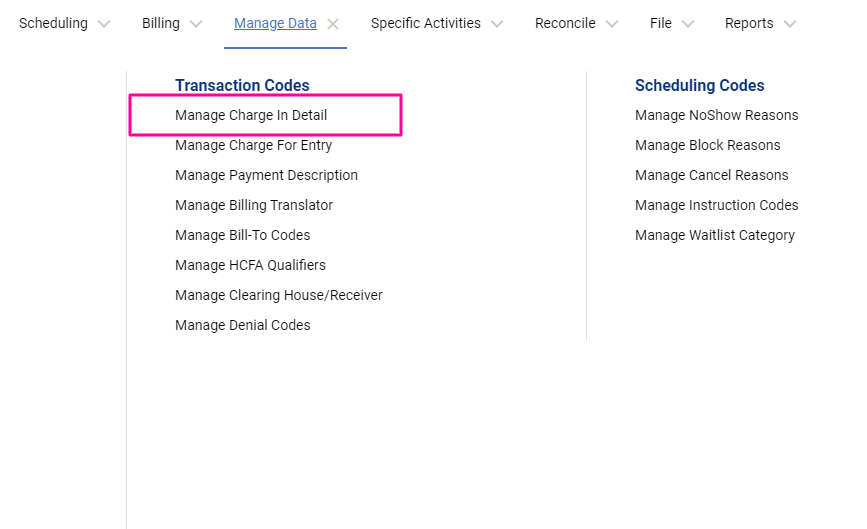
Task: Go to Manage Cancel Reasons
Action: (711, 175)
